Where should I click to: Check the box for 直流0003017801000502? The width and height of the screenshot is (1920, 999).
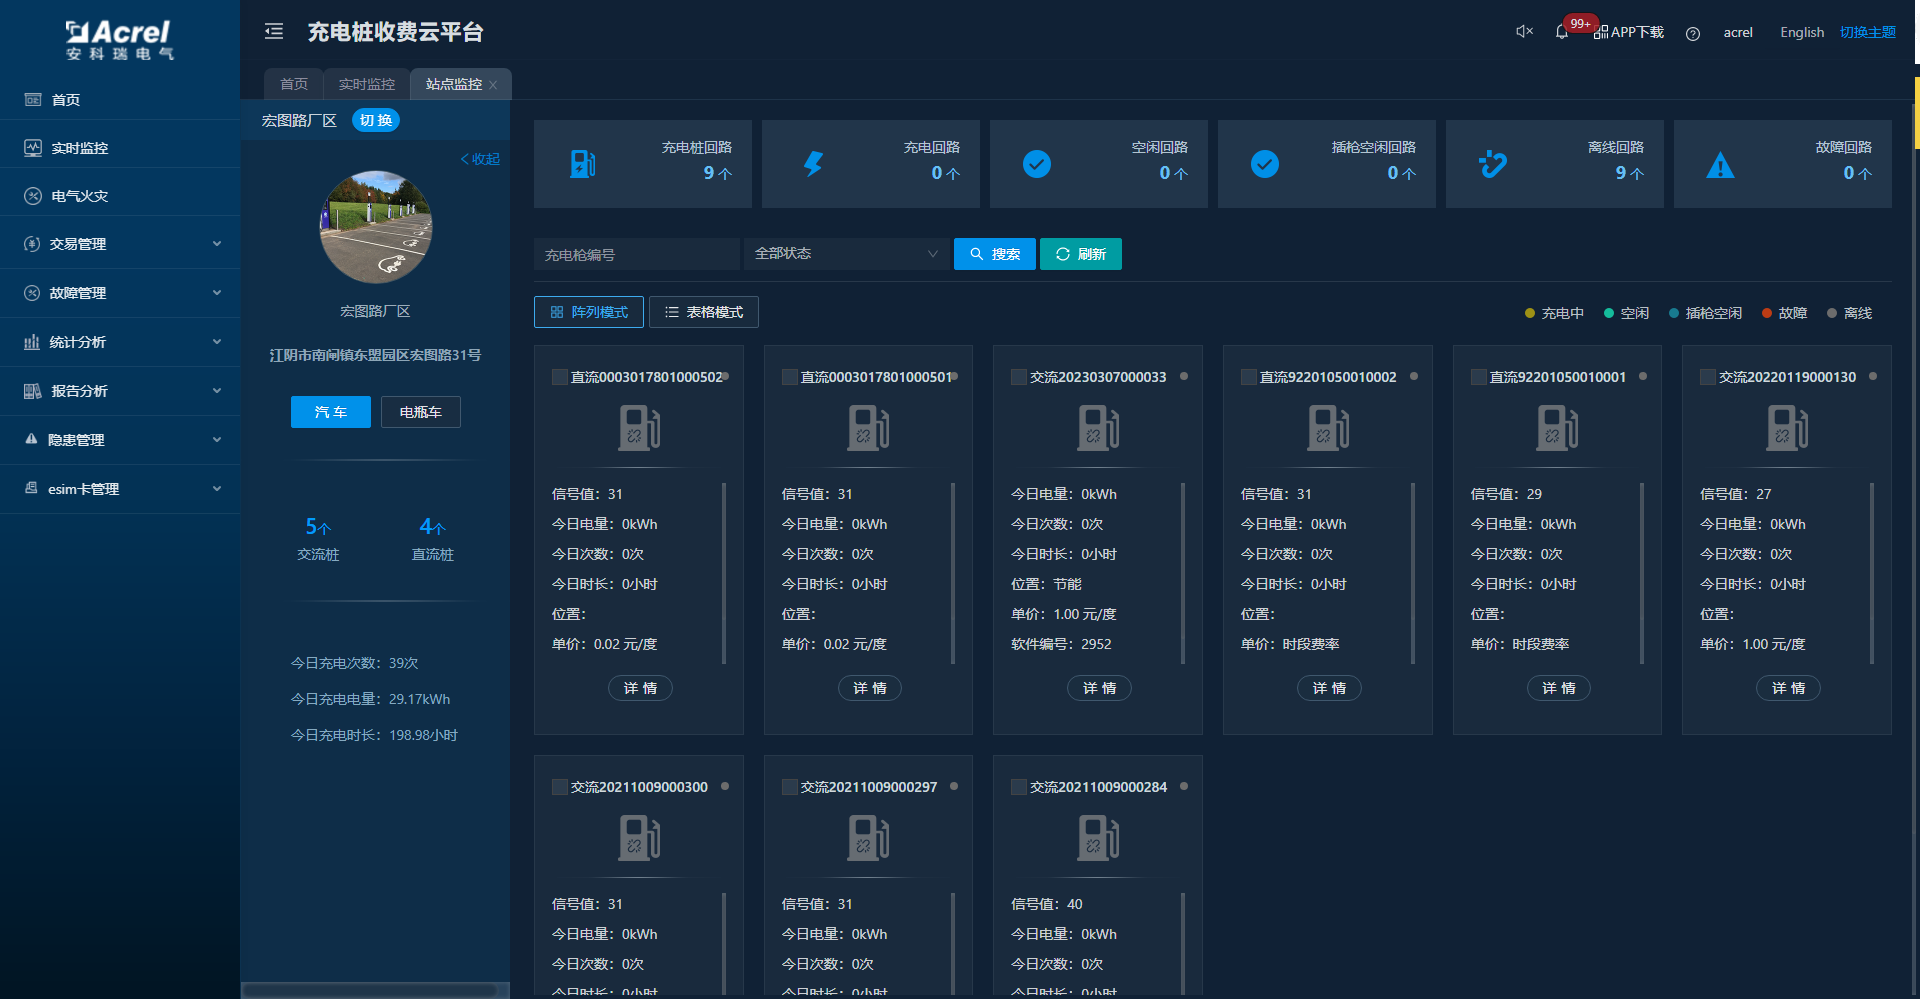pos(560,377)
